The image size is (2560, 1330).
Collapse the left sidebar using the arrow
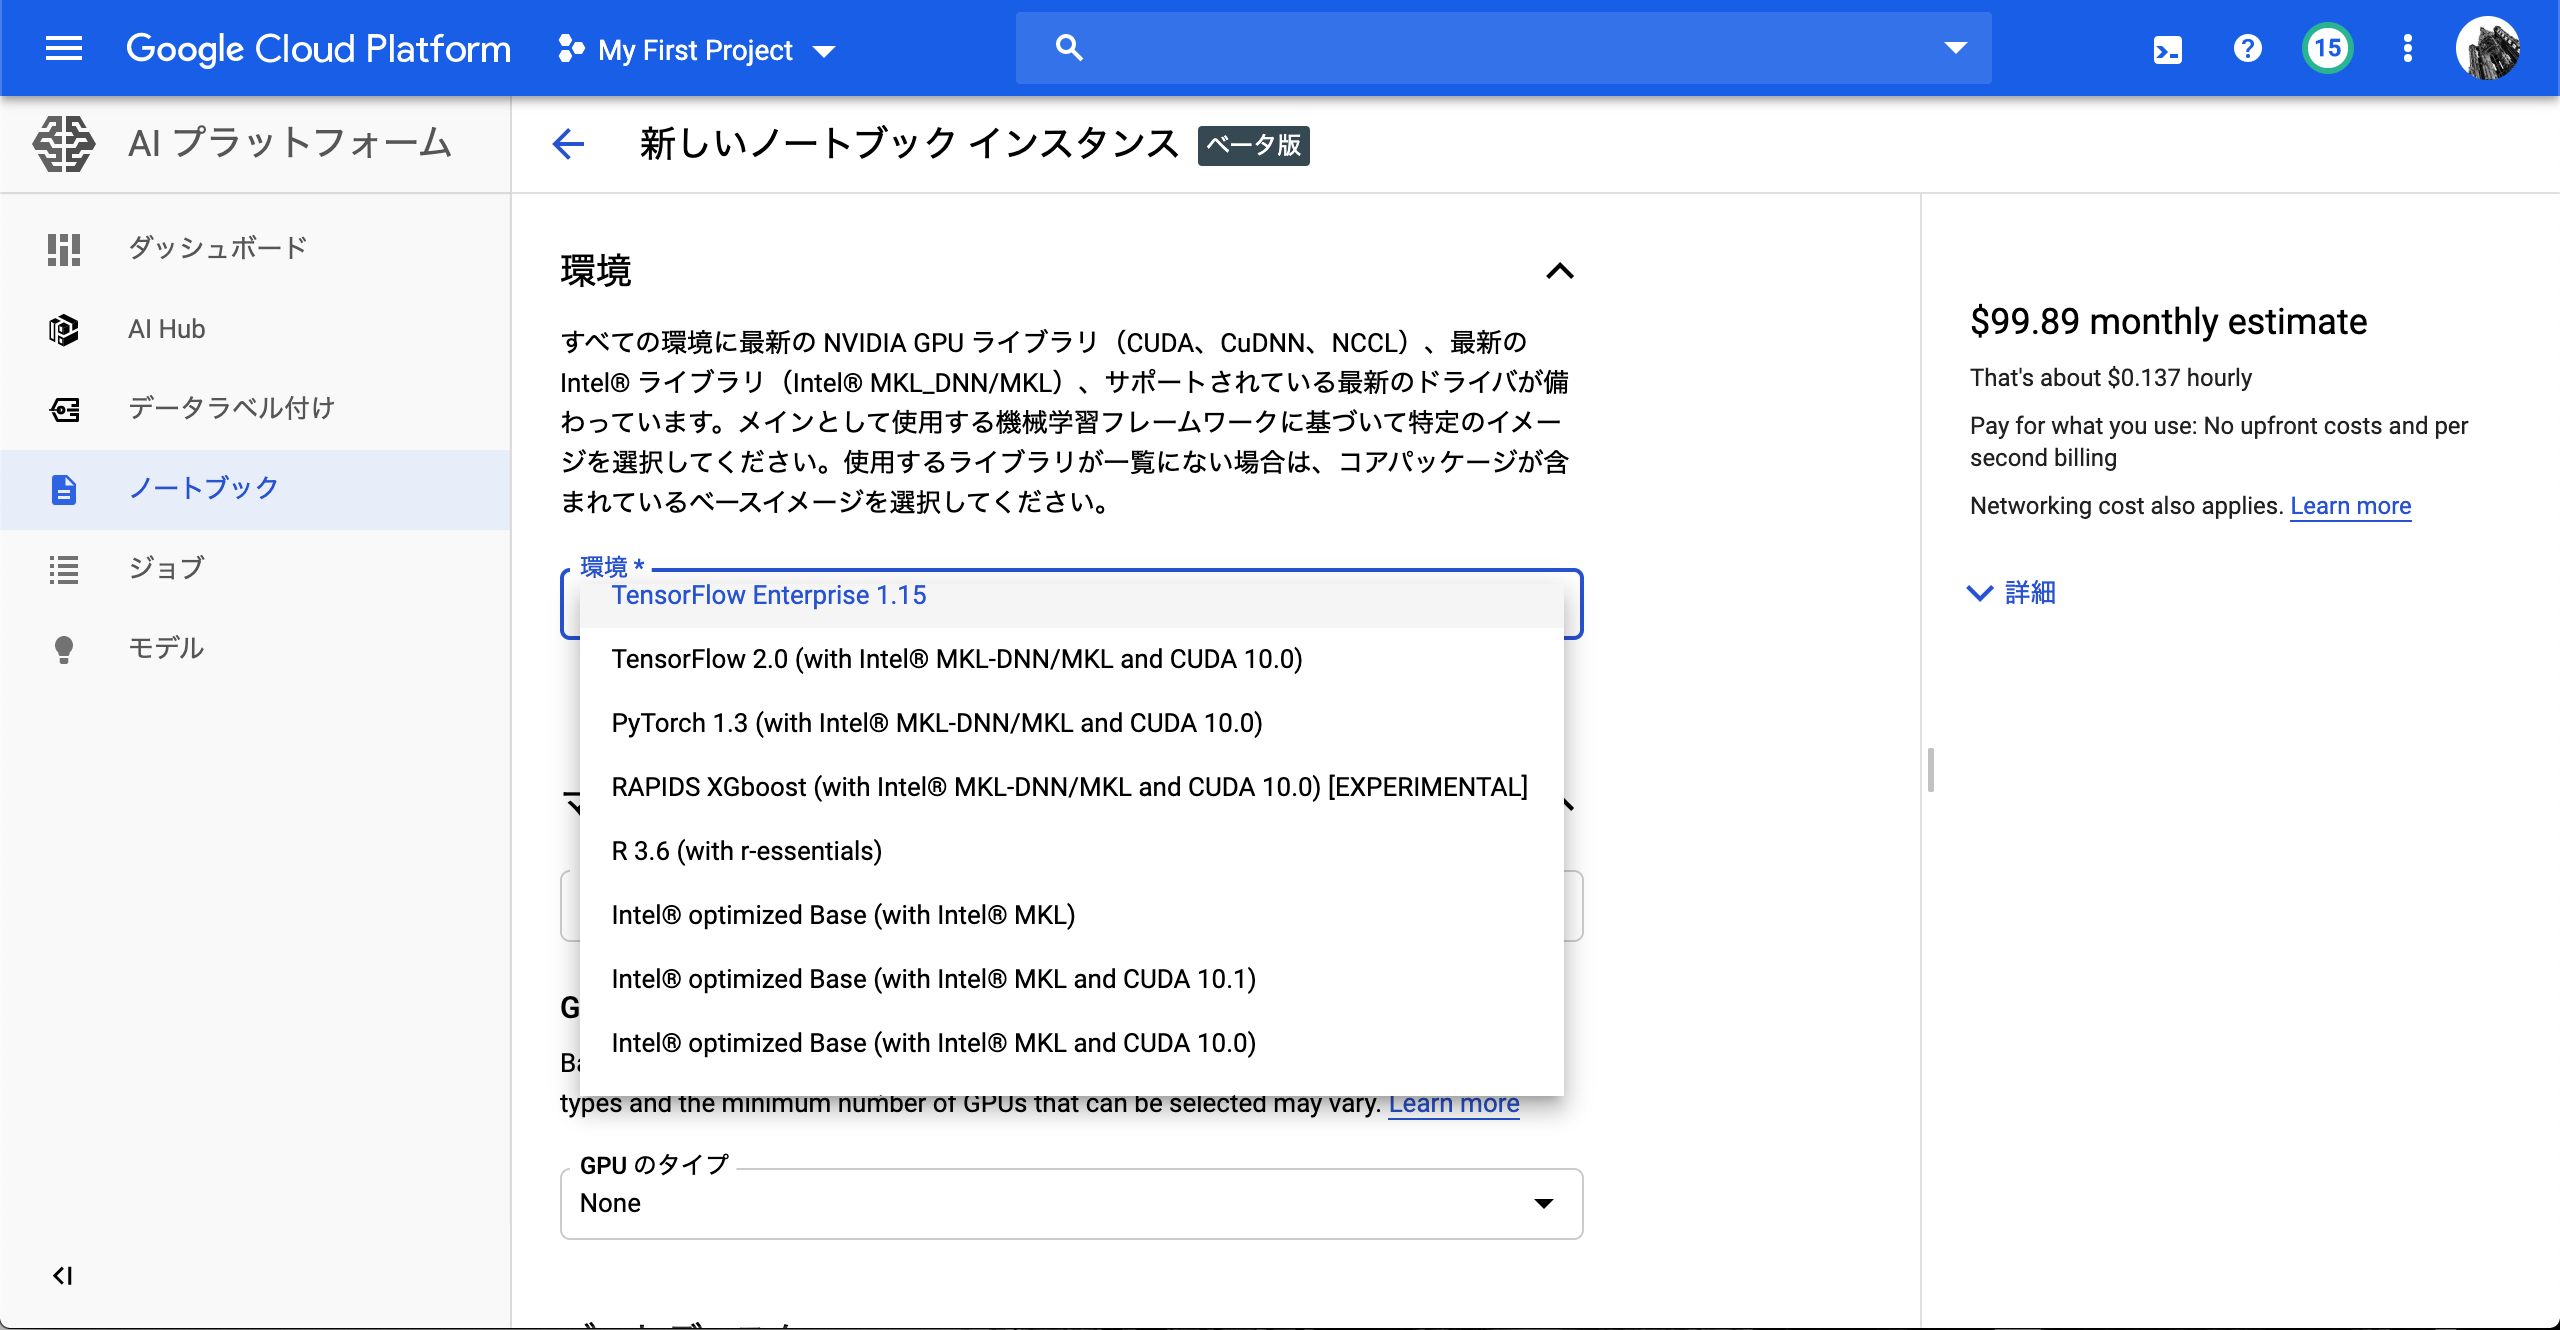(64, 1275)
